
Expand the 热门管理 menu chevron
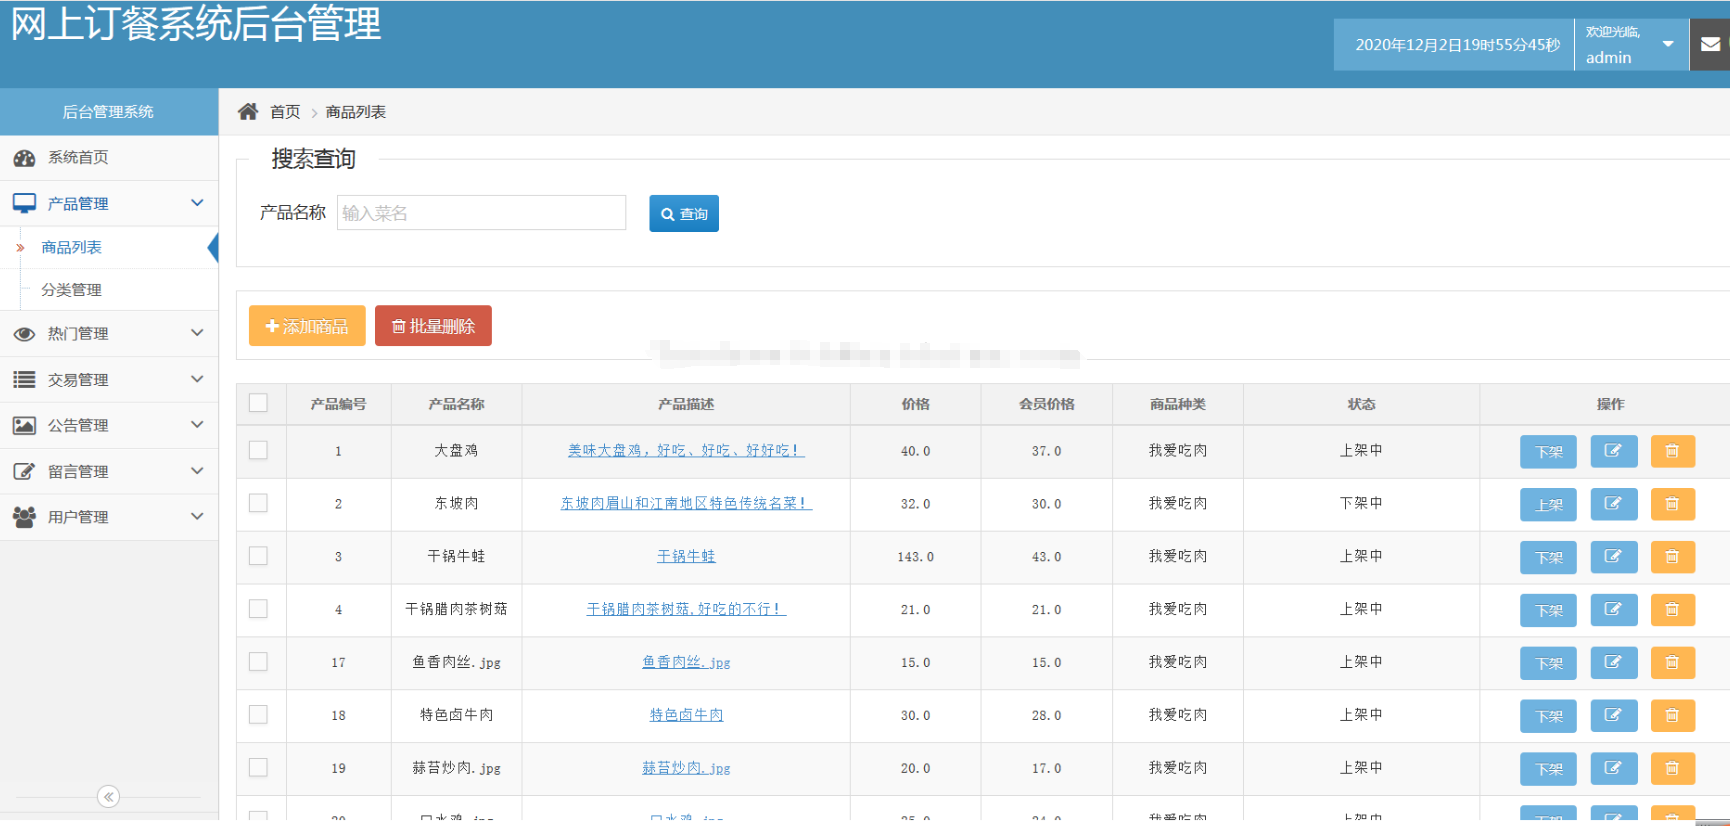click(197, 333)
